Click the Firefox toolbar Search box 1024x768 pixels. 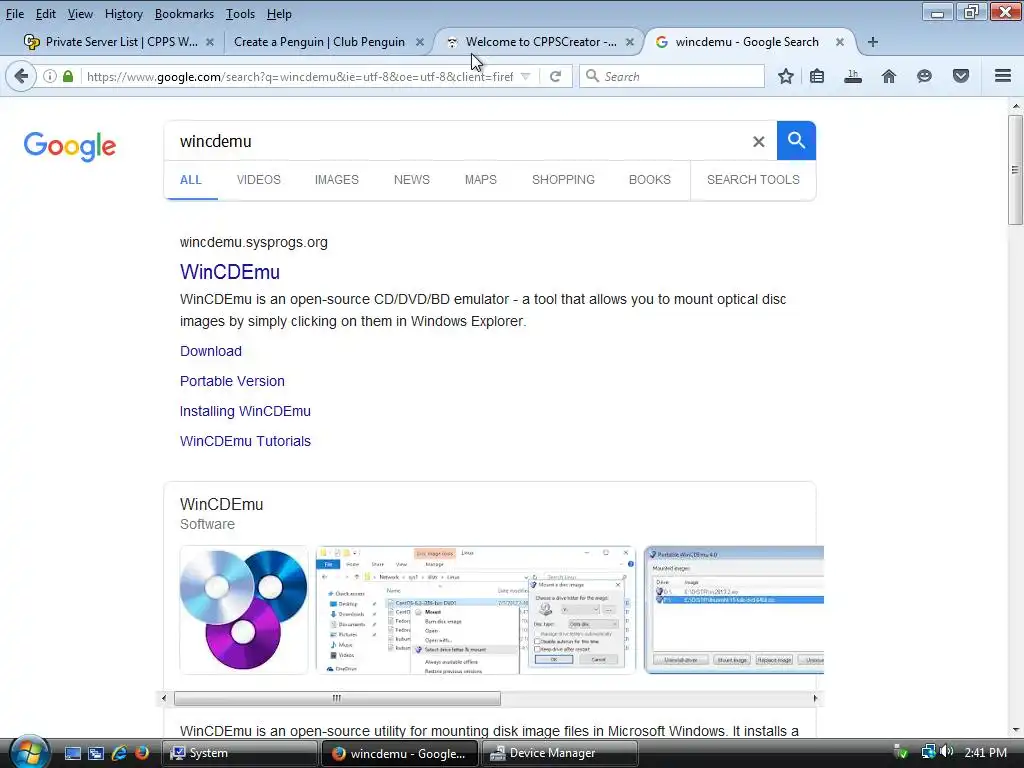pos(672,76)
